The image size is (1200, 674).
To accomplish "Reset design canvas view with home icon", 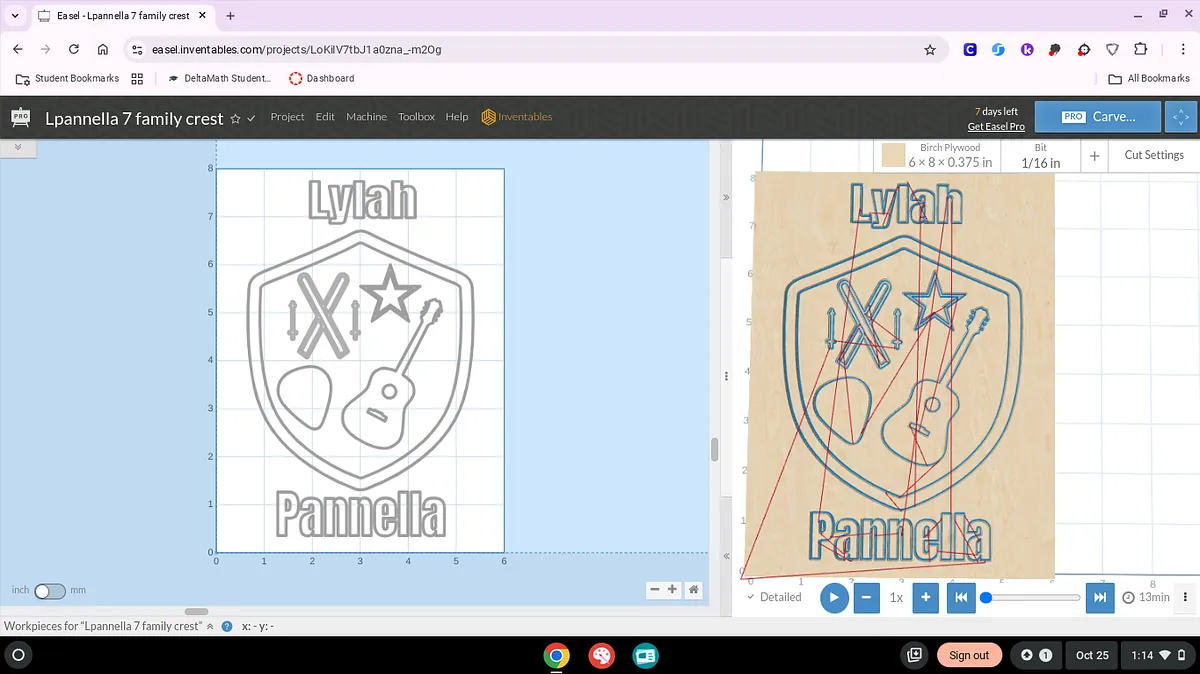I will tap(692, 590).
